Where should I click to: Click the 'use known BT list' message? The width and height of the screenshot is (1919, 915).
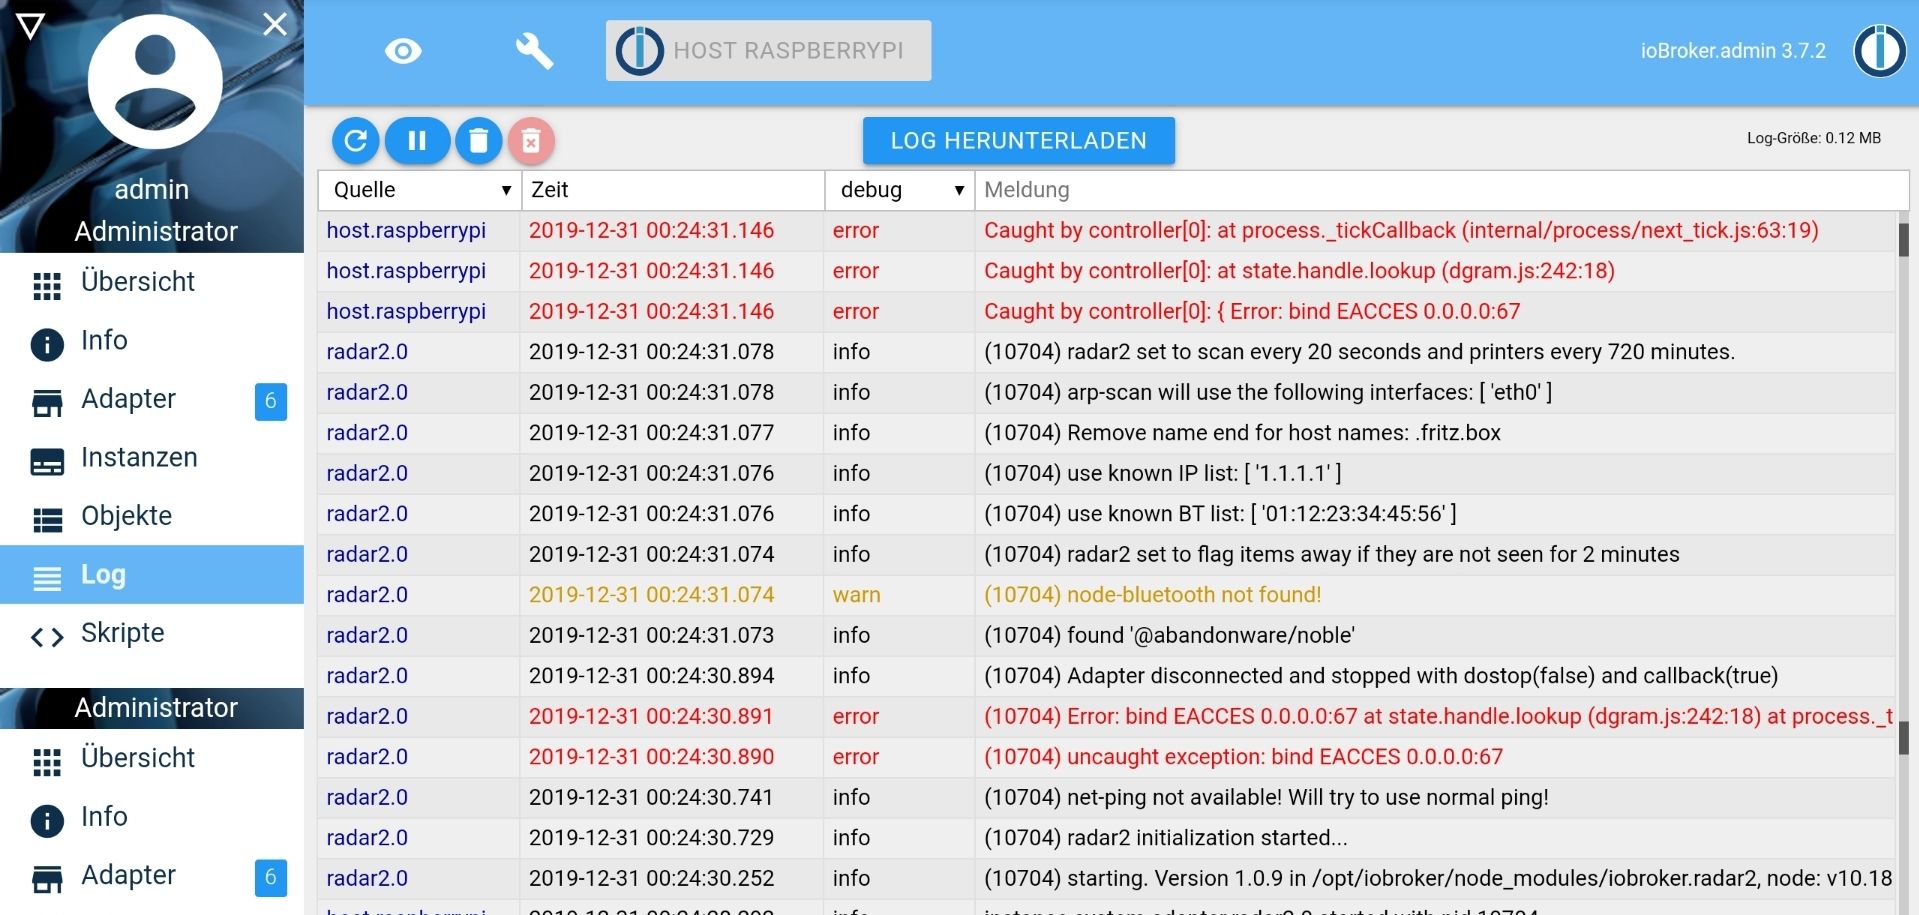coord(1220,514)
